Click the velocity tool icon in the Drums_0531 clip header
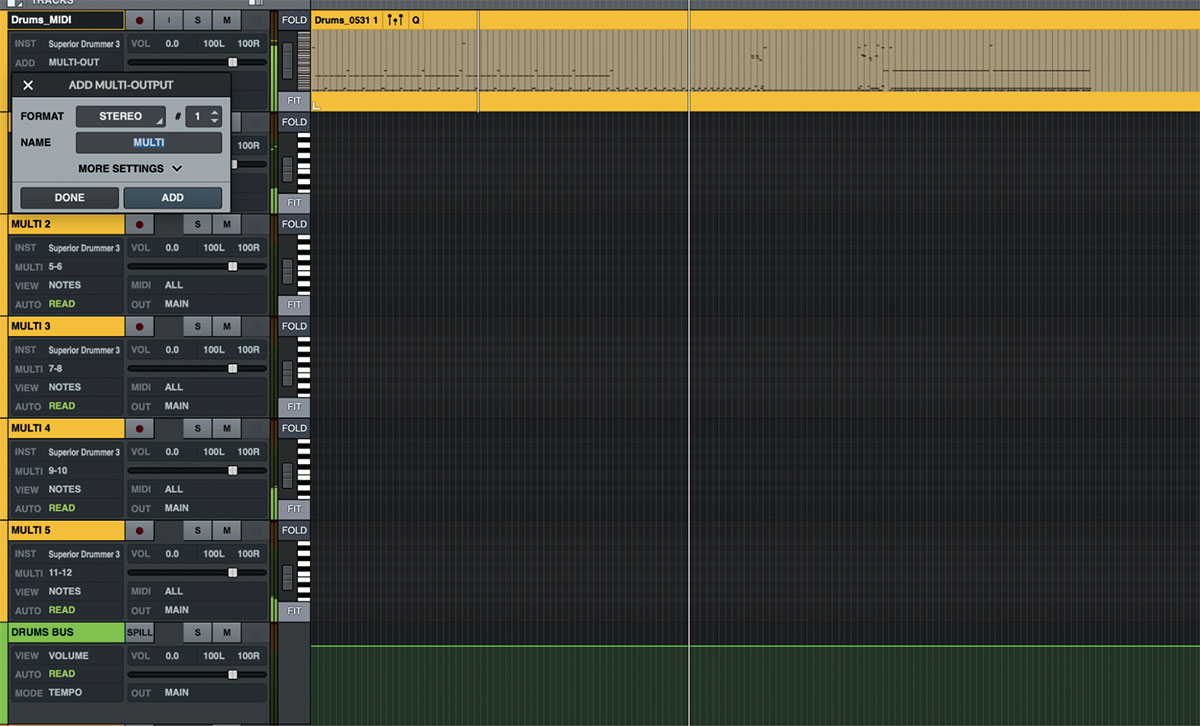This screenshot has height=726, width=1200. (395, 20)
